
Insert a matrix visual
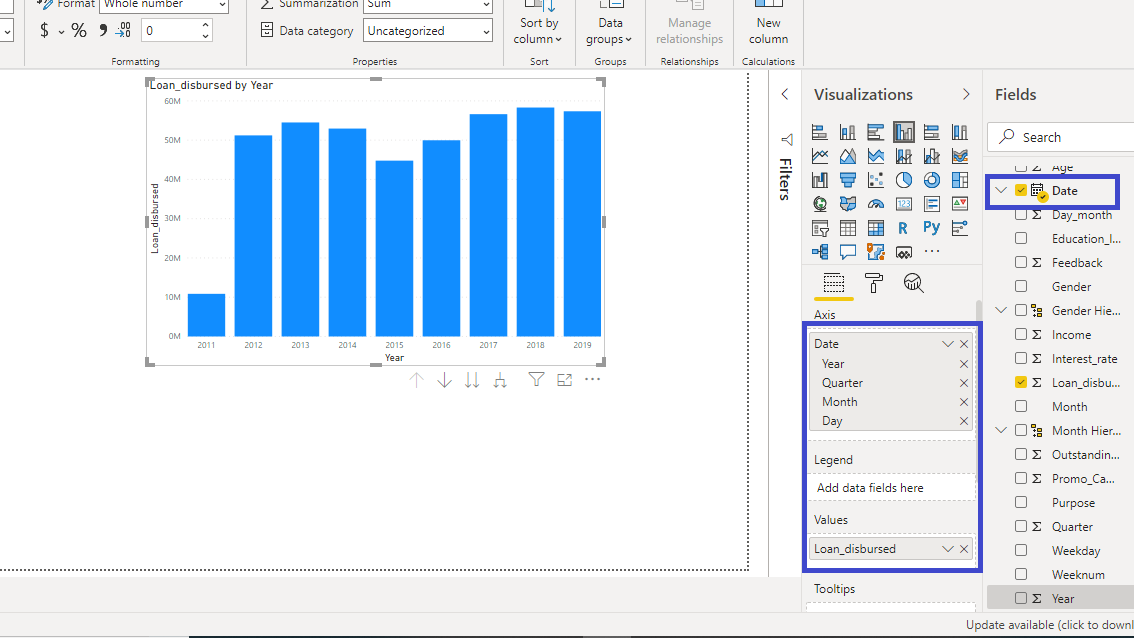(x=876, y=229)
